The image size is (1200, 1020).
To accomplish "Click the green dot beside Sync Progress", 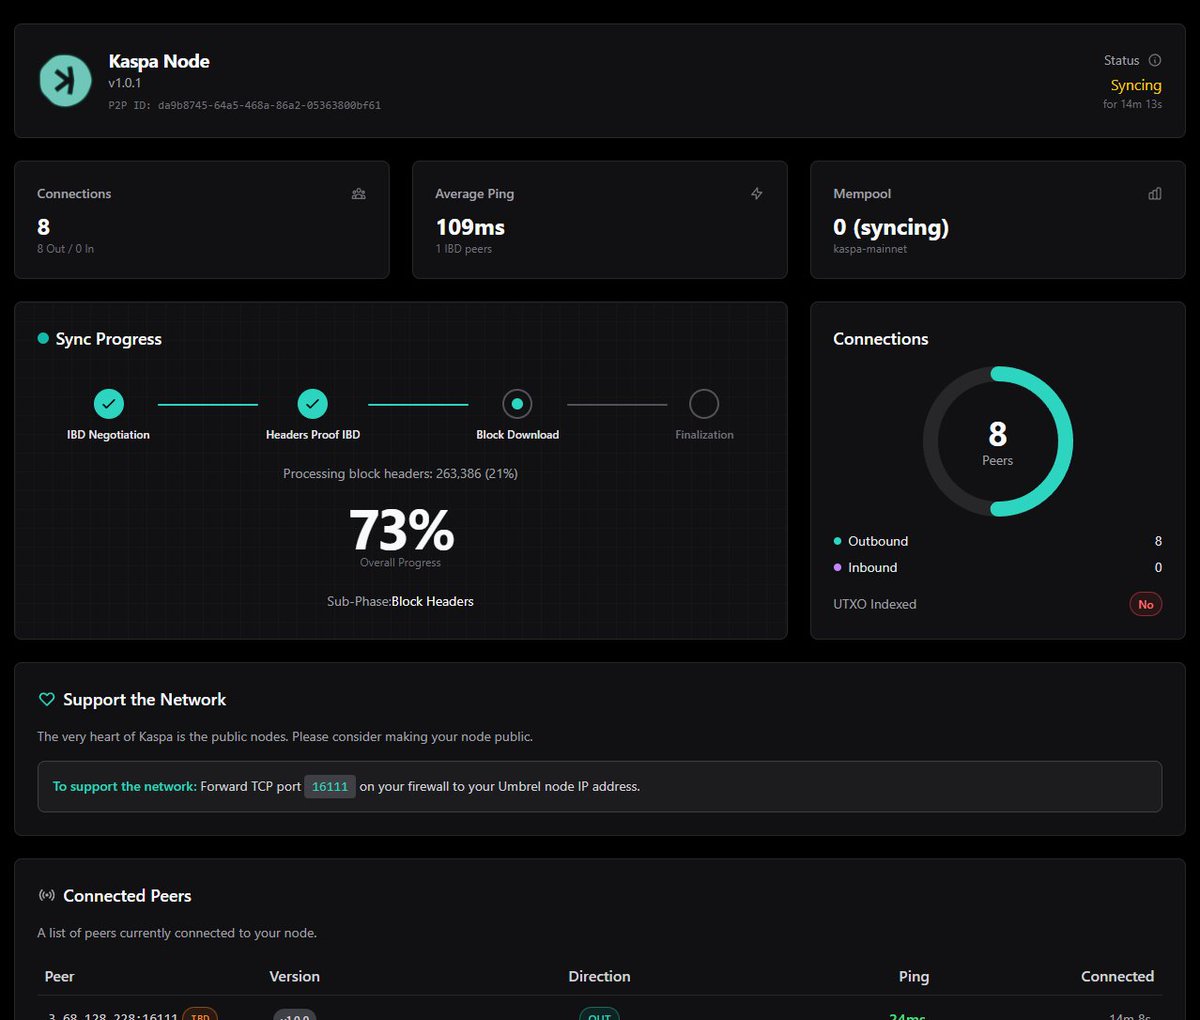I will click(43, 338).
